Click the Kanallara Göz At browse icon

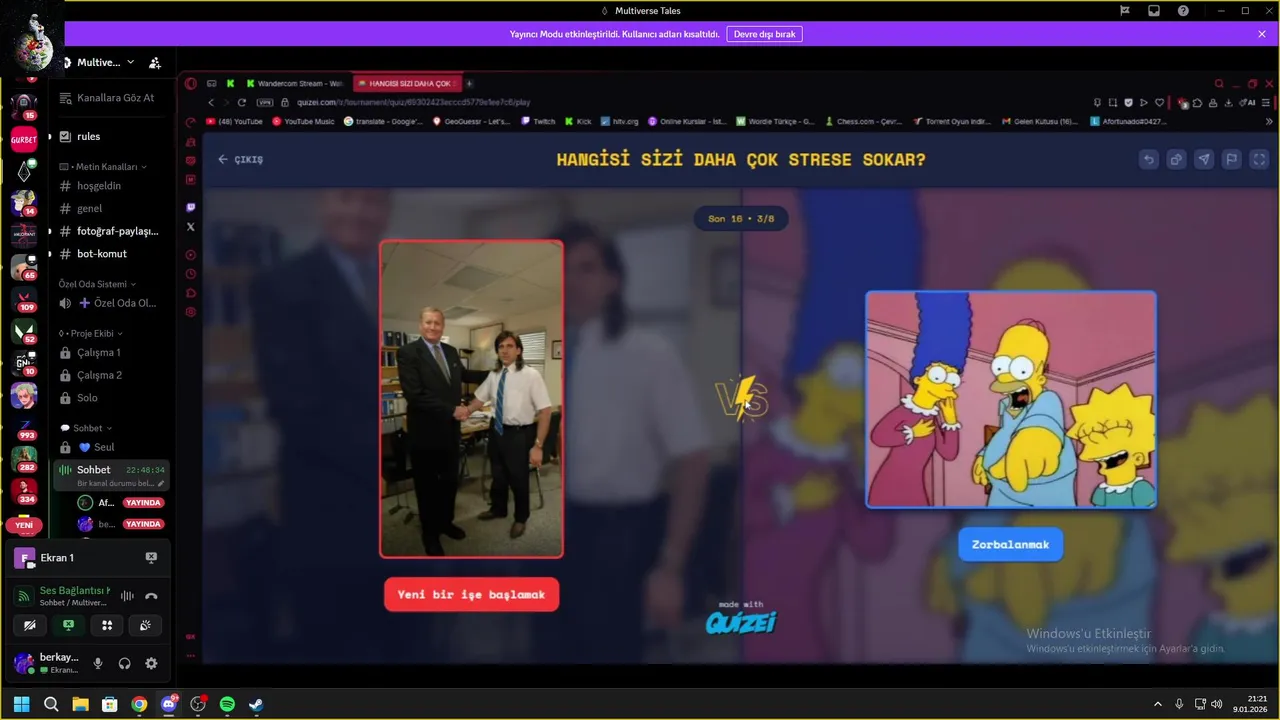(66, 98)
